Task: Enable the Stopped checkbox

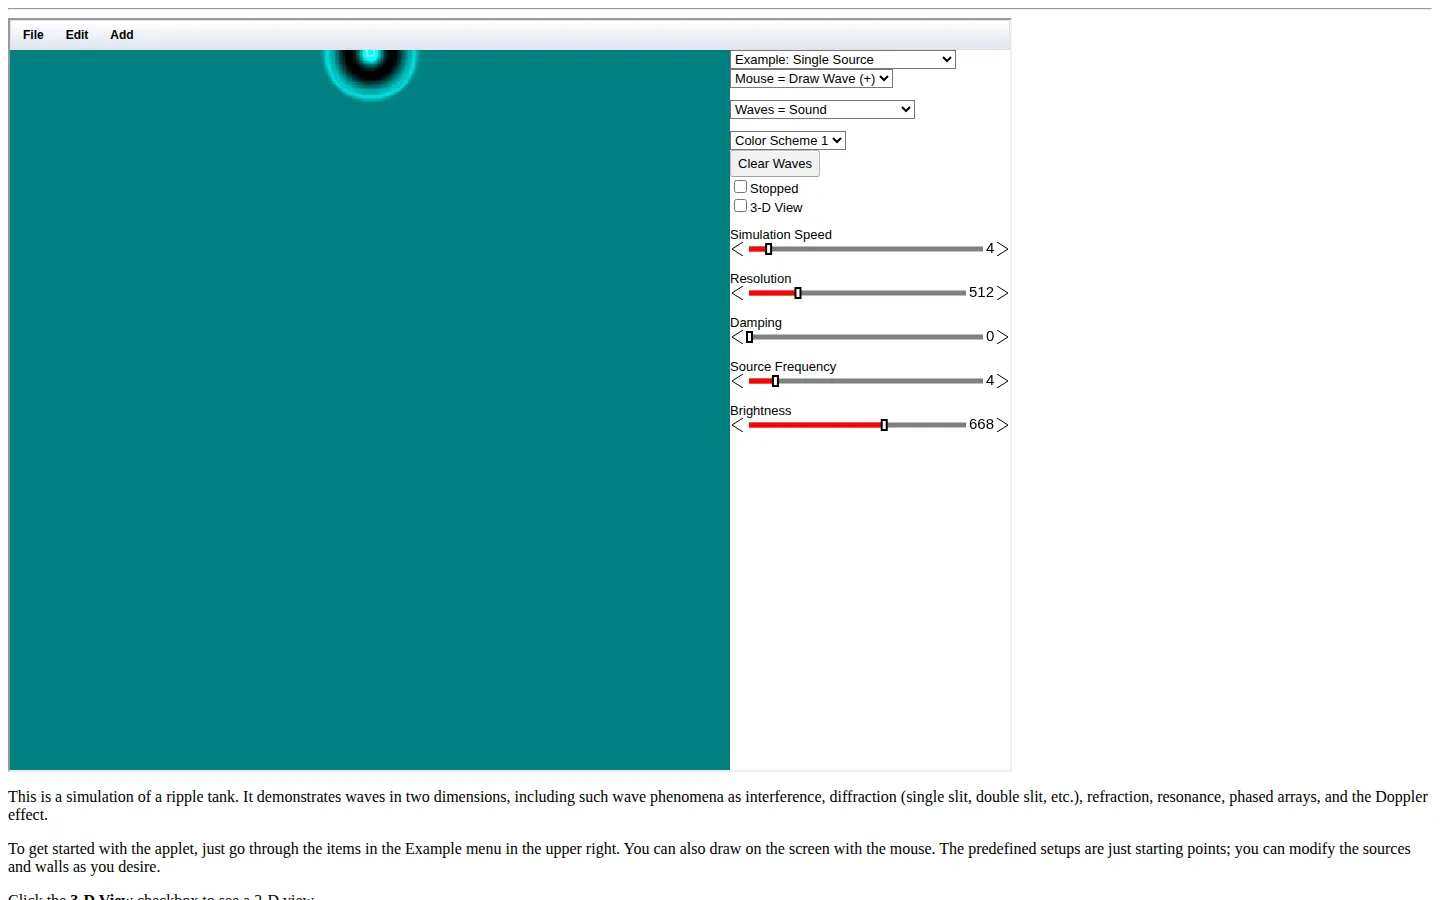Action: click(x=740, y=187)
